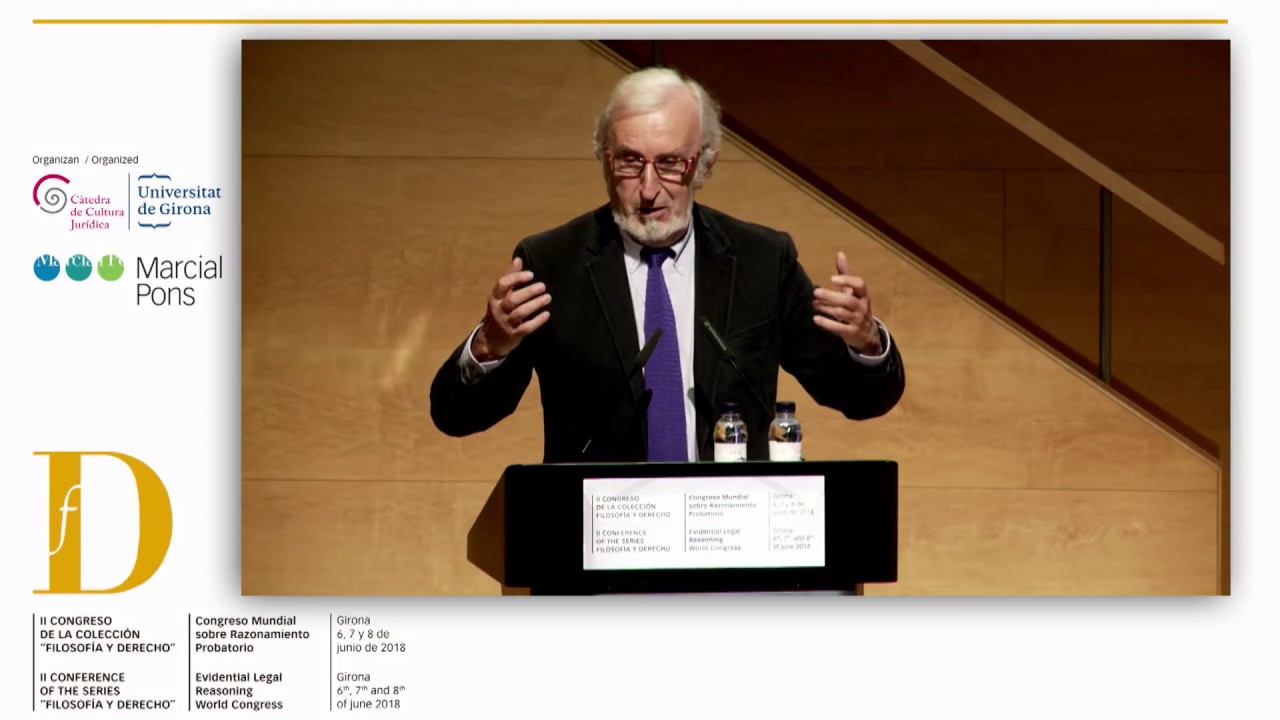Image resolution: width=1280 pixels, height=720 pixels.
Task: Click the teal Marcial Pons circle
Action: coord(79,268)
